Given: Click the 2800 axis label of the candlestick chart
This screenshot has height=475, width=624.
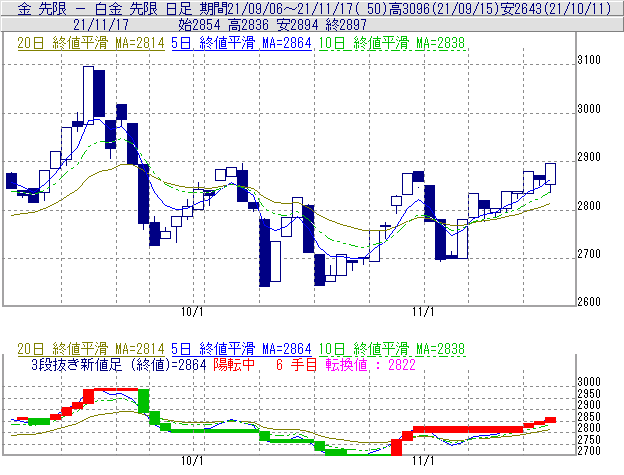Looking at the screenshot, I should click(x=589, y=206).
